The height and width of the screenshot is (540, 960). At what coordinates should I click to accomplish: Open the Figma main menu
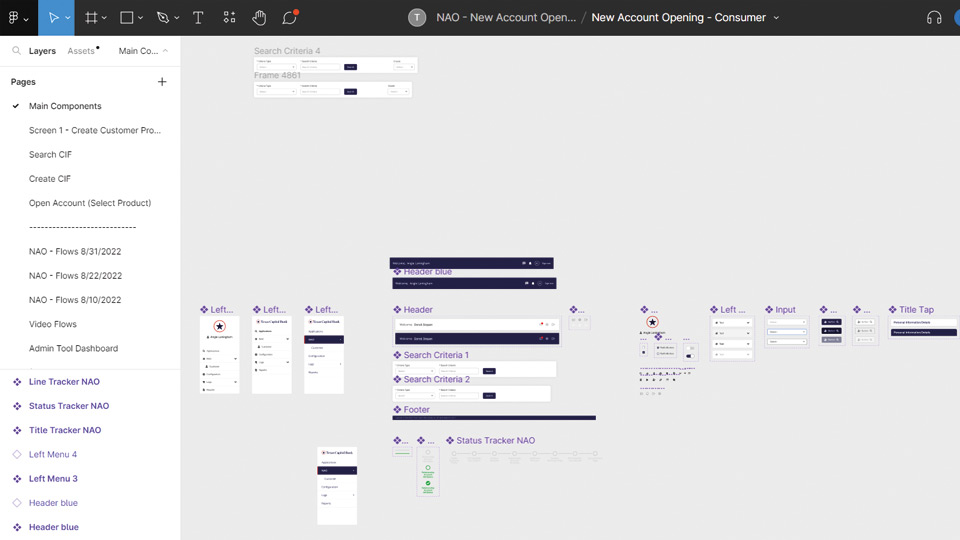16,18
